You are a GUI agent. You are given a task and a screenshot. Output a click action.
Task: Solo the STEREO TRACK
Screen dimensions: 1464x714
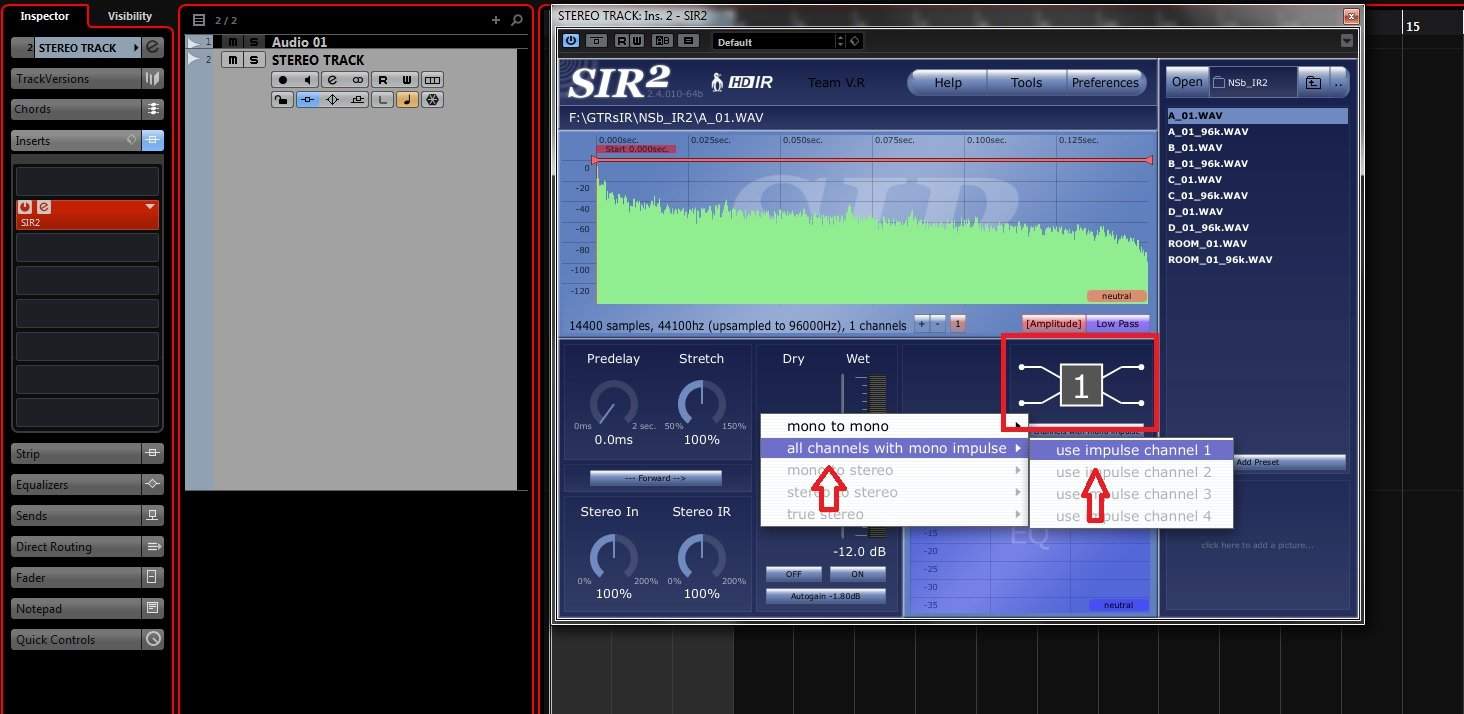coord(255,60)
